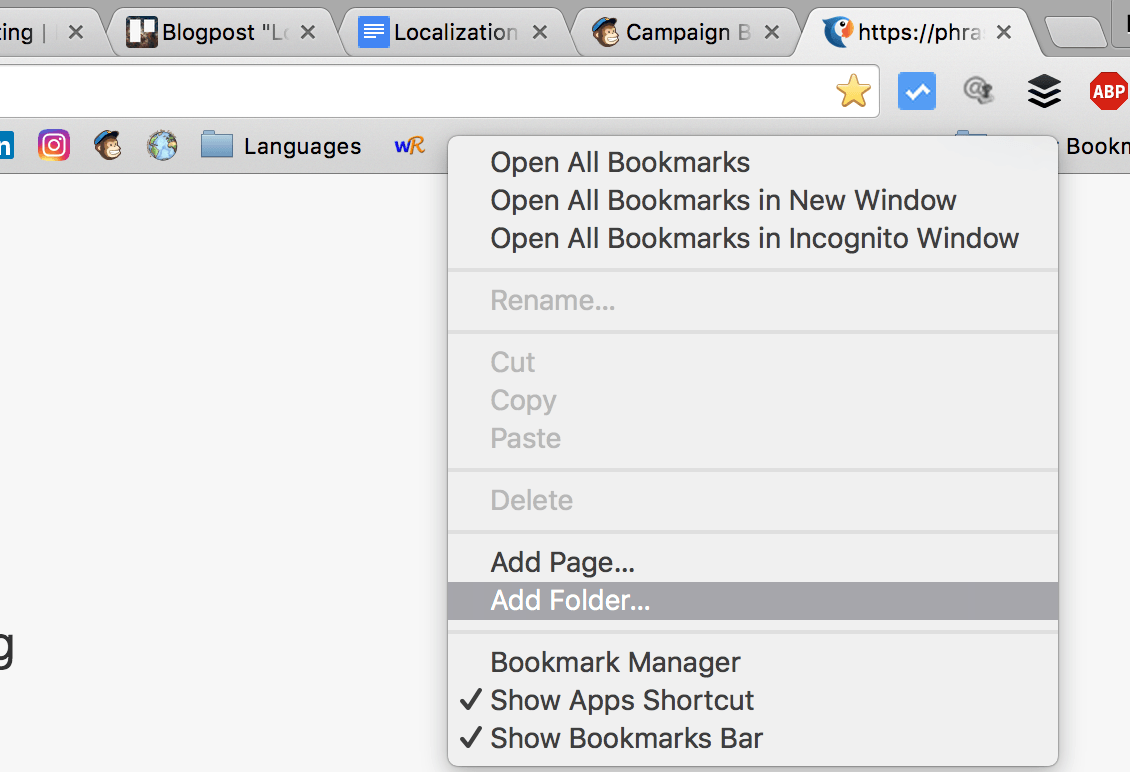The image size is (1130, 772).
Task: Click the globe bookmark icon
Action: pyautogui.click(x=161, y=145)
